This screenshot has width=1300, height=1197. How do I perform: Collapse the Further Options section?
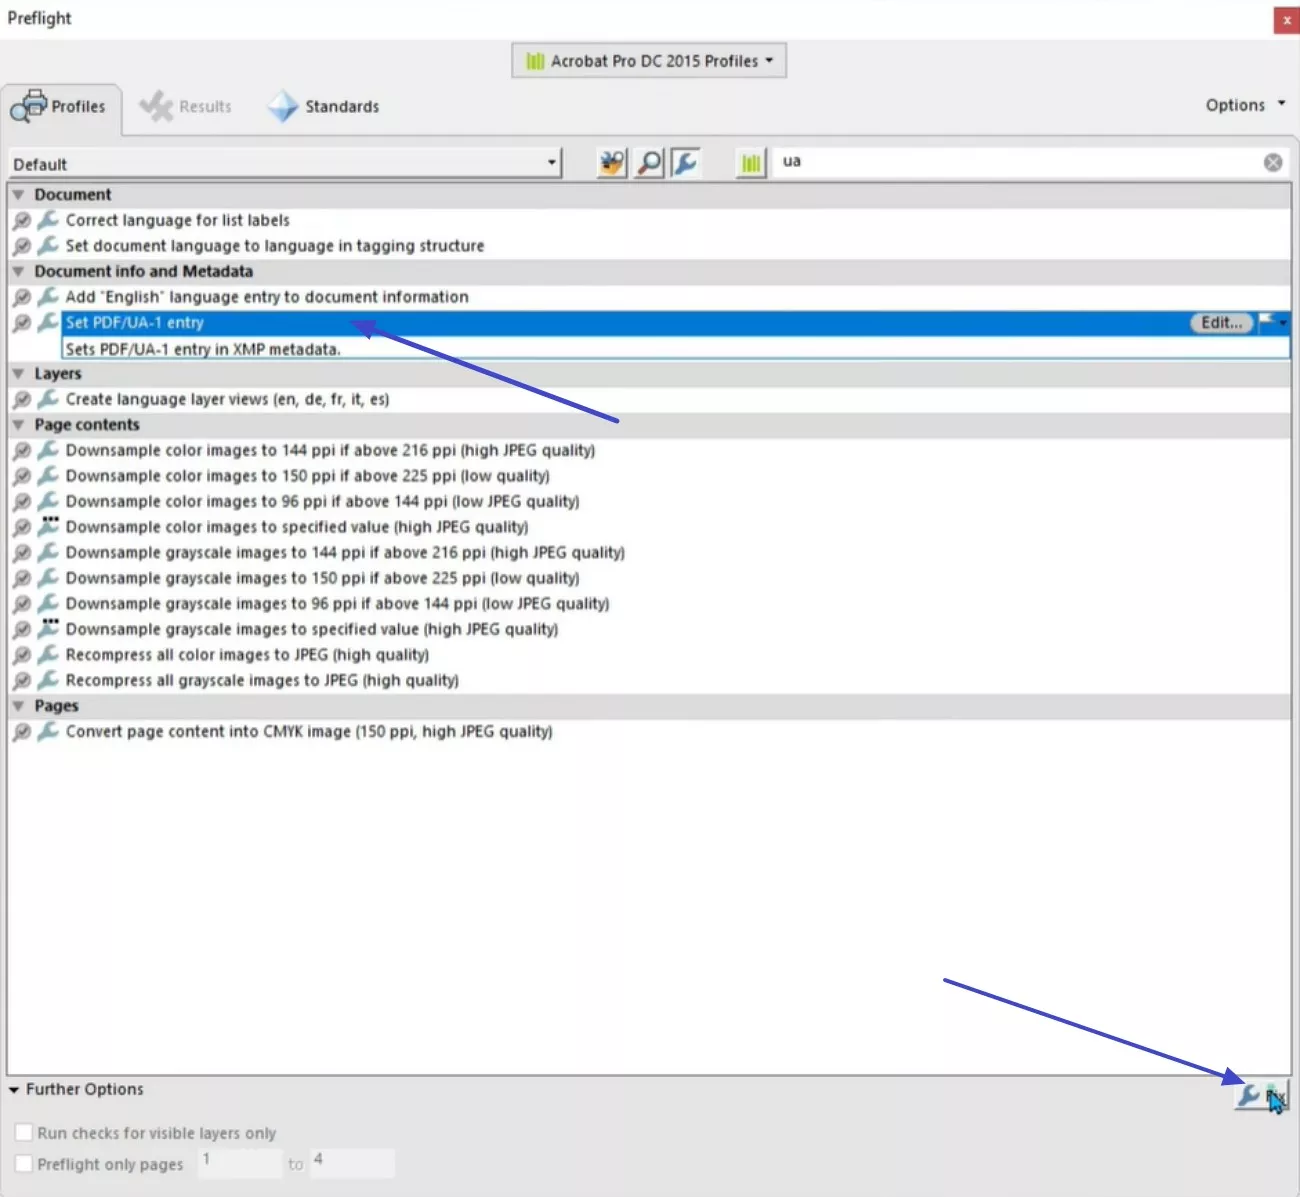coord(14,1090)
